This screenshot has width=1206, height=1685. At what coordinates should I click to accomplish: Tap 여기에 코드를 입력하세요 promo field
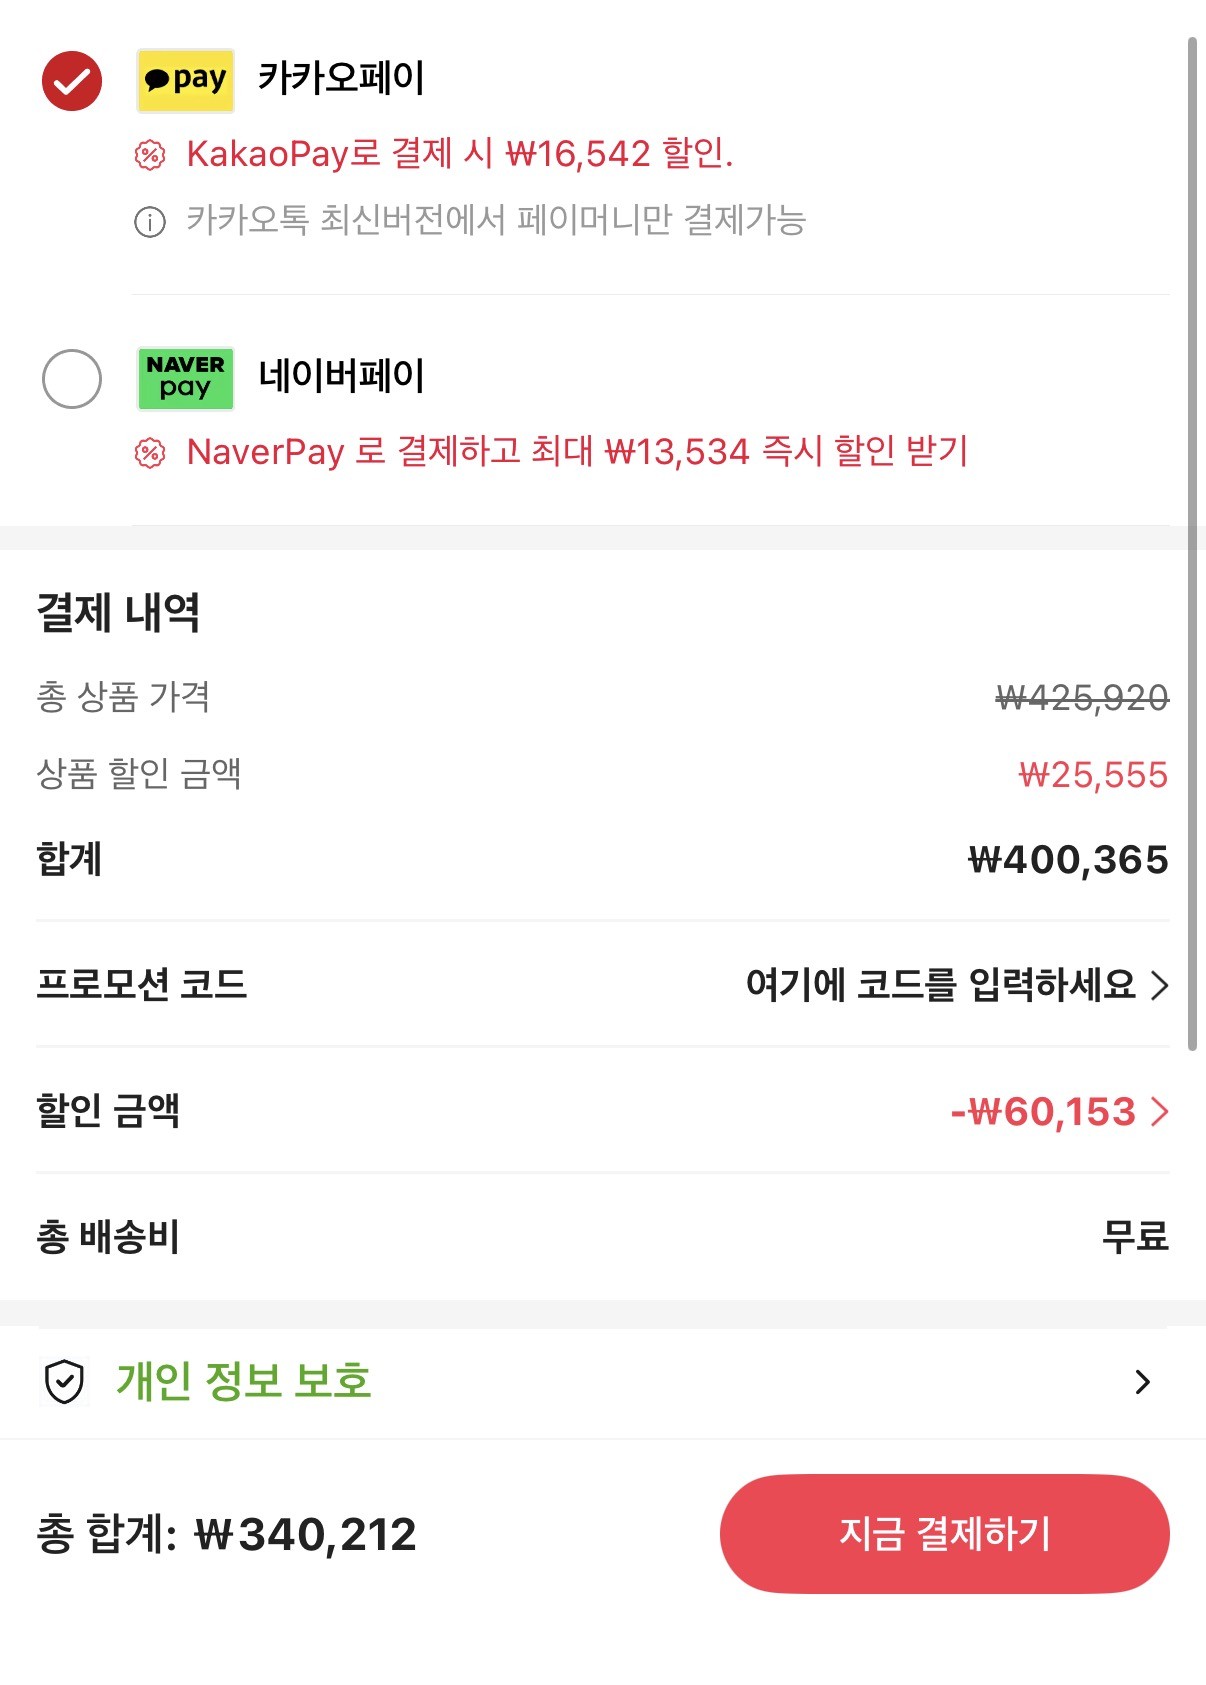coord(940,986)
